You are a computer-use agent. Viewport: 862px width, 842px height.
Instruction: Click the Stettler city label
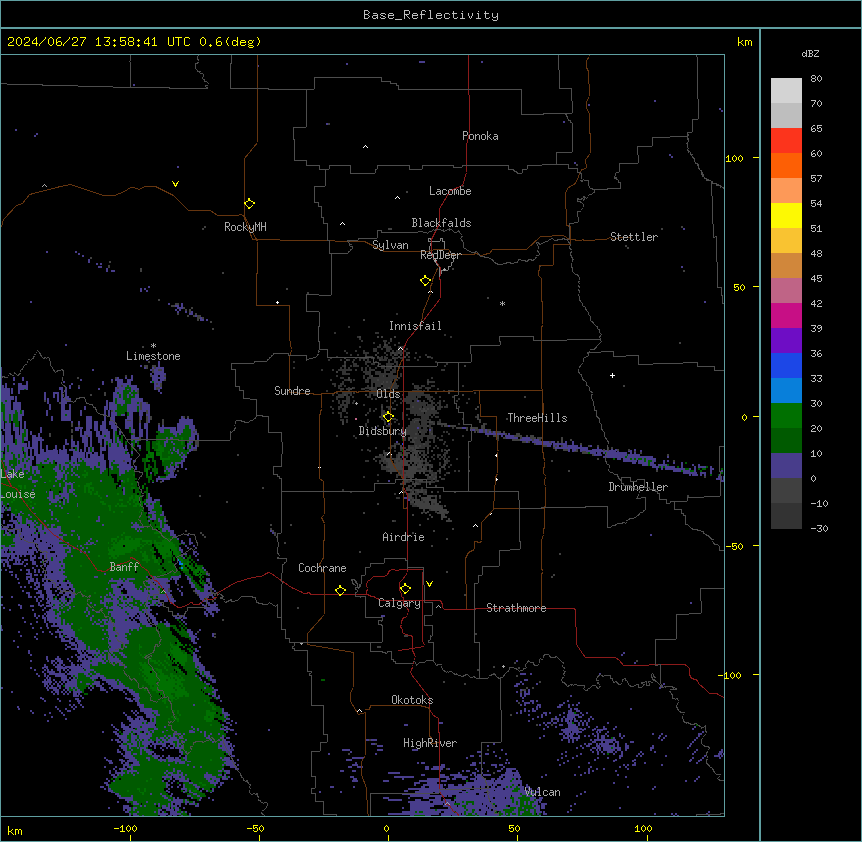(x=634, y=237)
